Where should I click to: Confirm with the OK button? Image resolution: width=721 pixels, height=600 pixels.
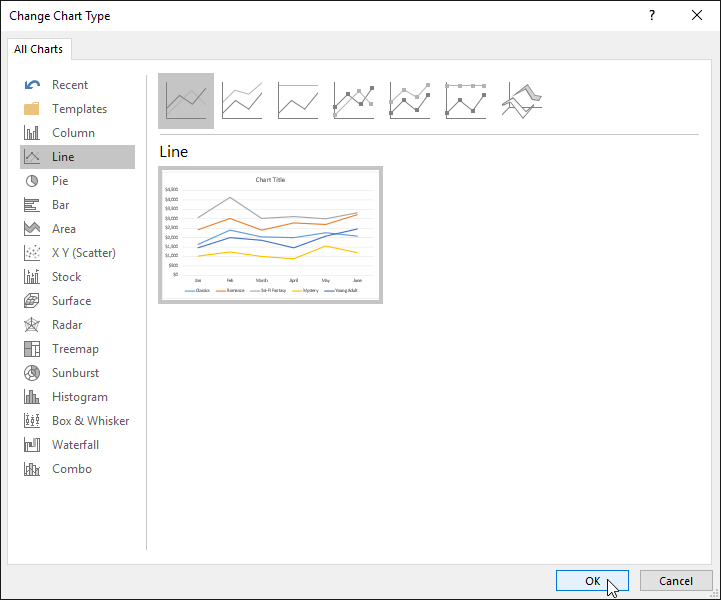tap(592, 581)
